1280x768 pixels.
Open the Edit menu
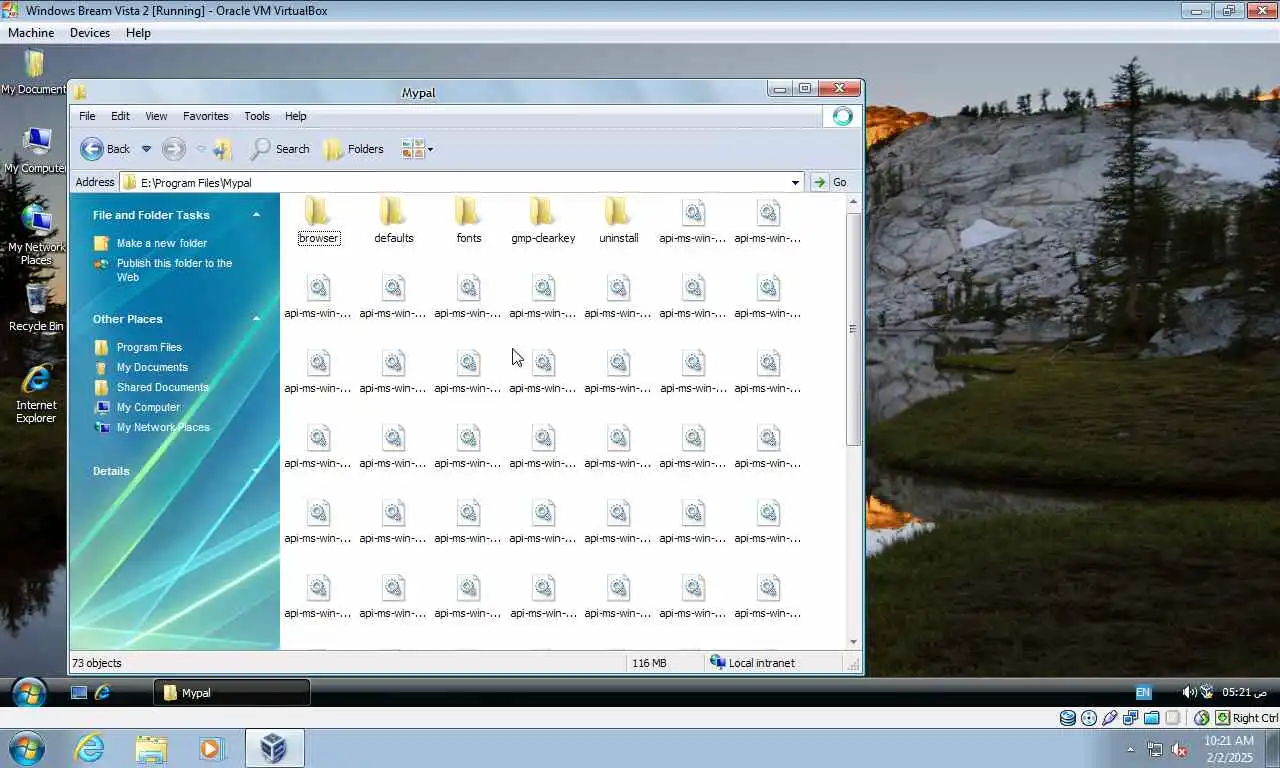120,116
